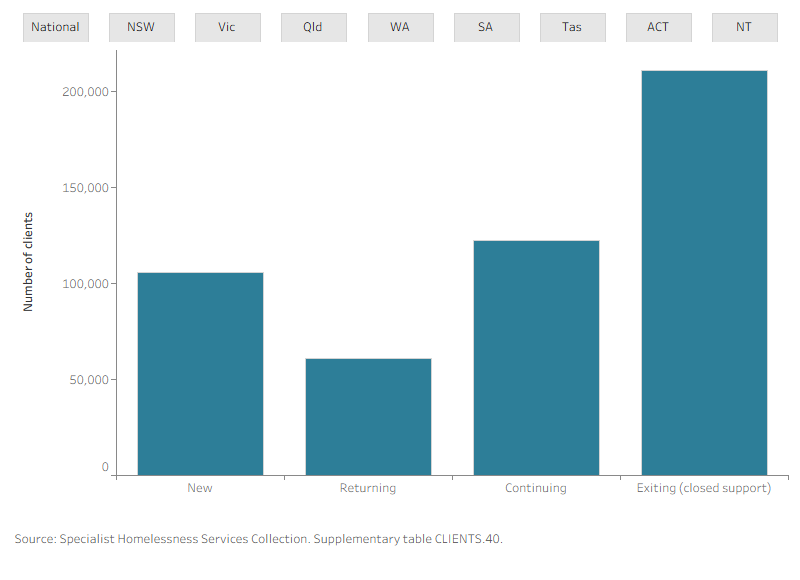Switch data to Vic
800x580 pixels.
(x=228, y=27)
